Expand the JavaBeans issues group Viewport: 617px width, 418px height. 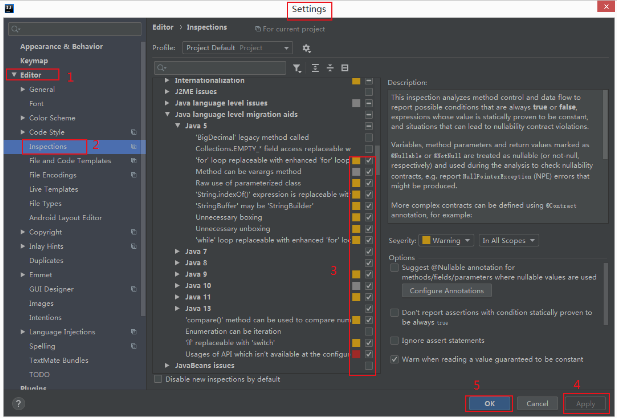(x=167, y=366)
